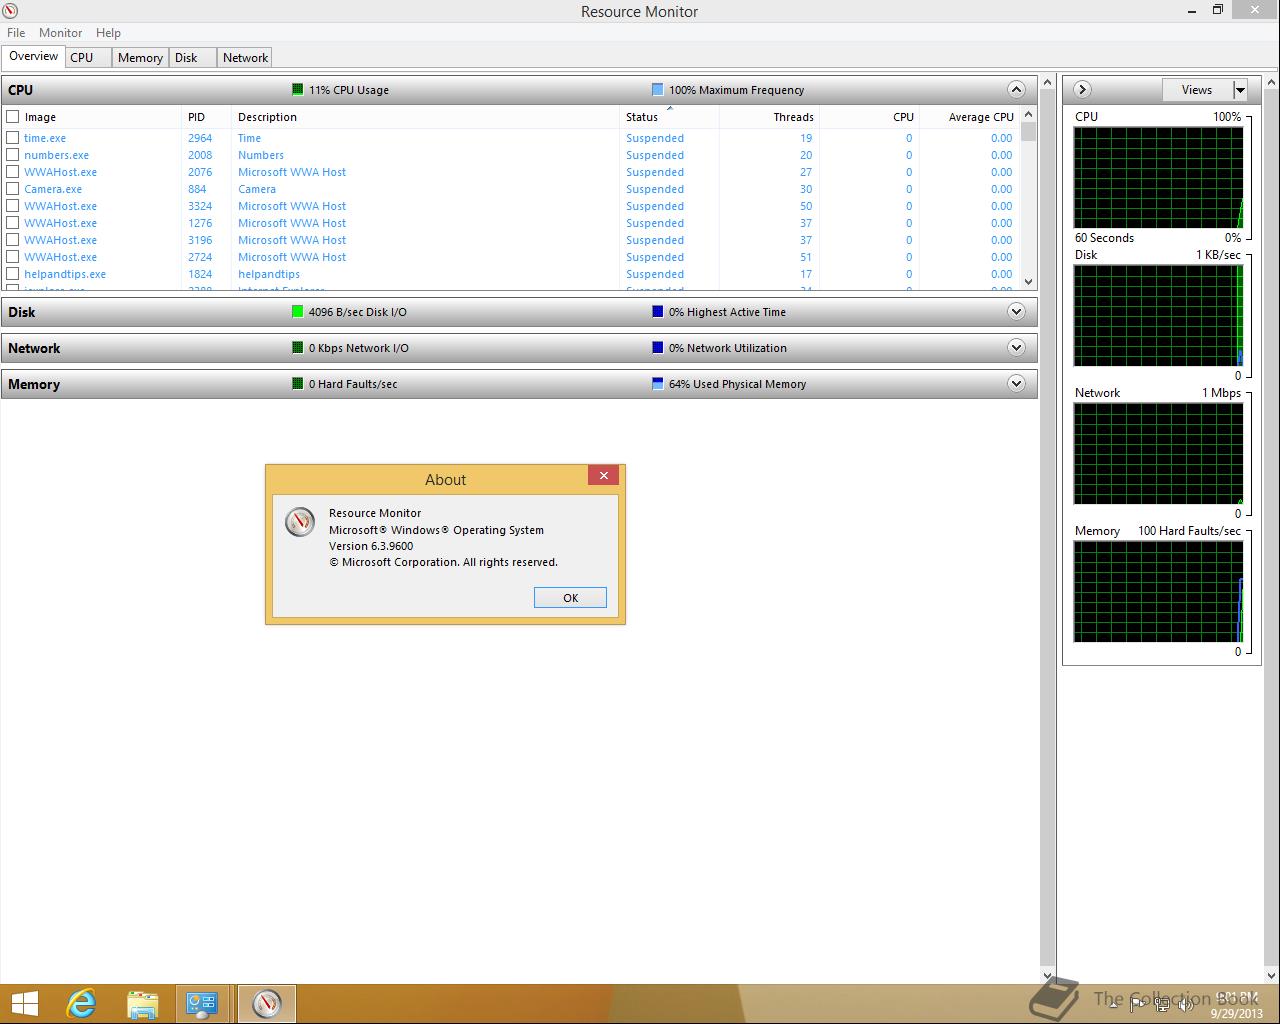
Task: Select the Camera description cell
Action: tap(257, 189)
